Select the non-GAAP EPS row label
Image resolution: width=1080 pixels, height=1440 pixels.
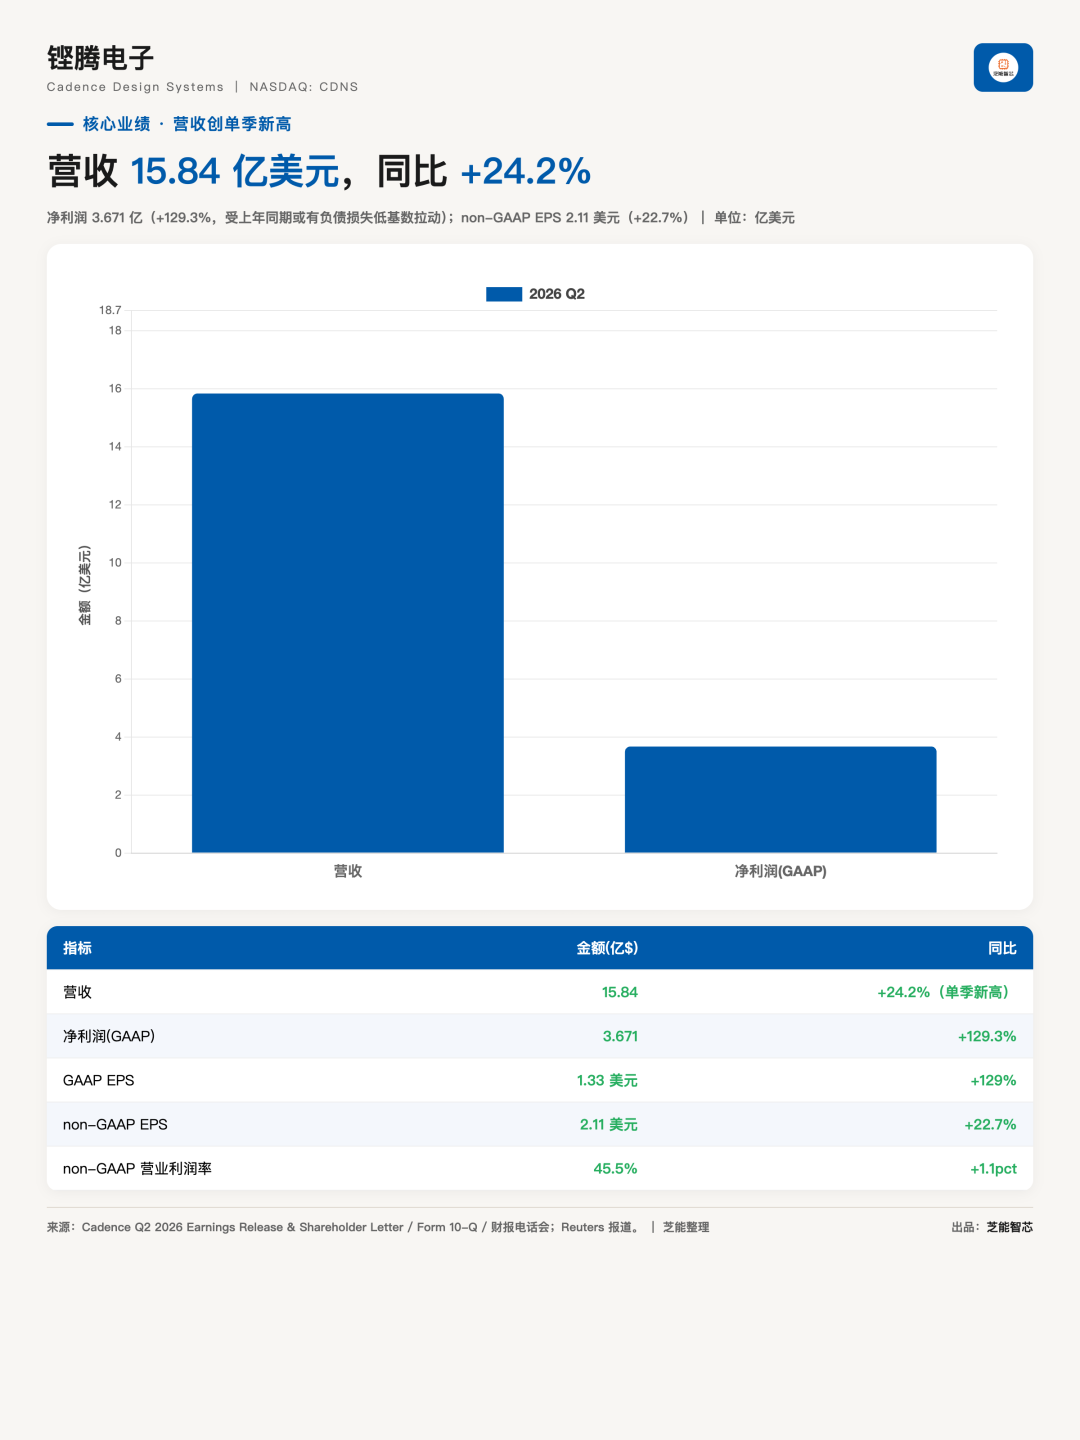(x=115, y=1124)
